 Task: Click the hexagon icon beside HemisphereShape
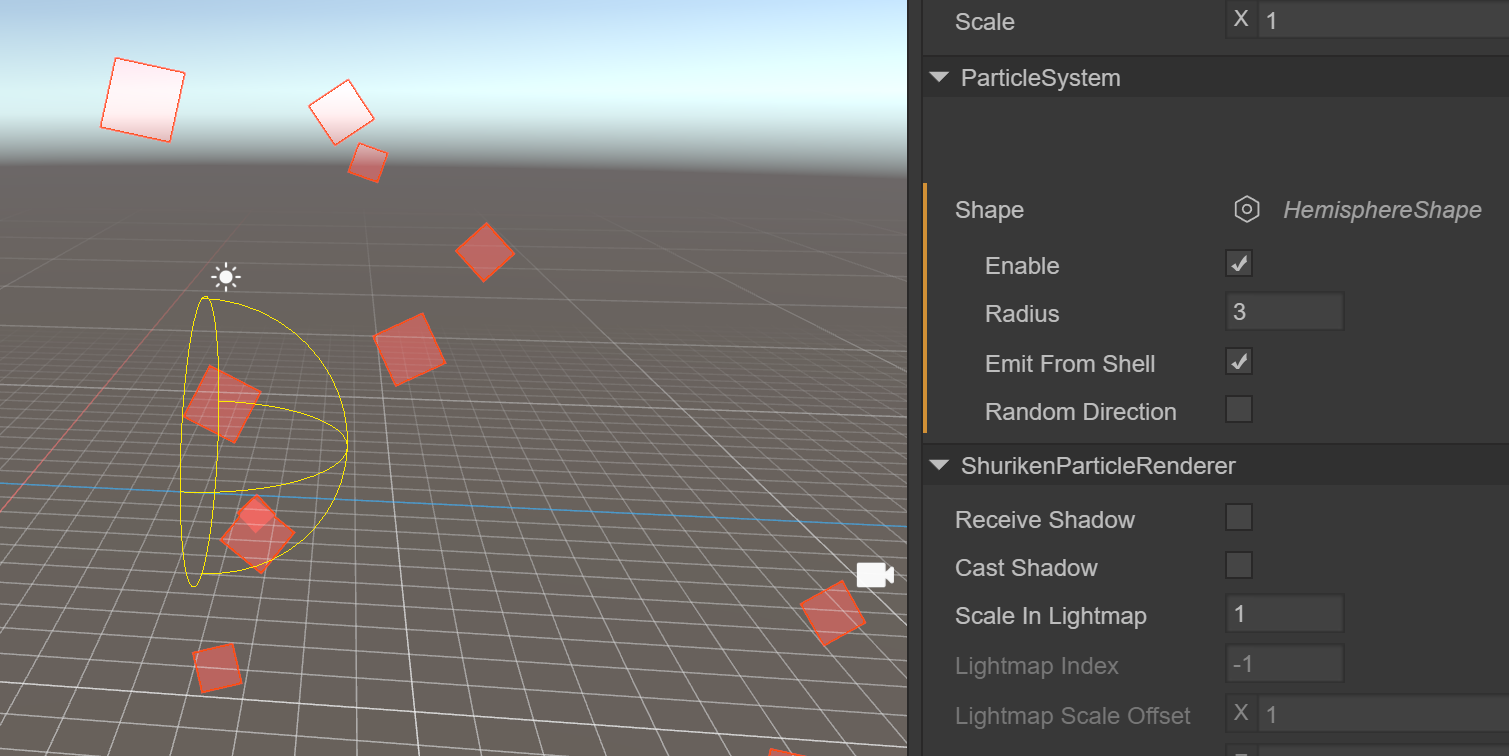point(1246,210)
